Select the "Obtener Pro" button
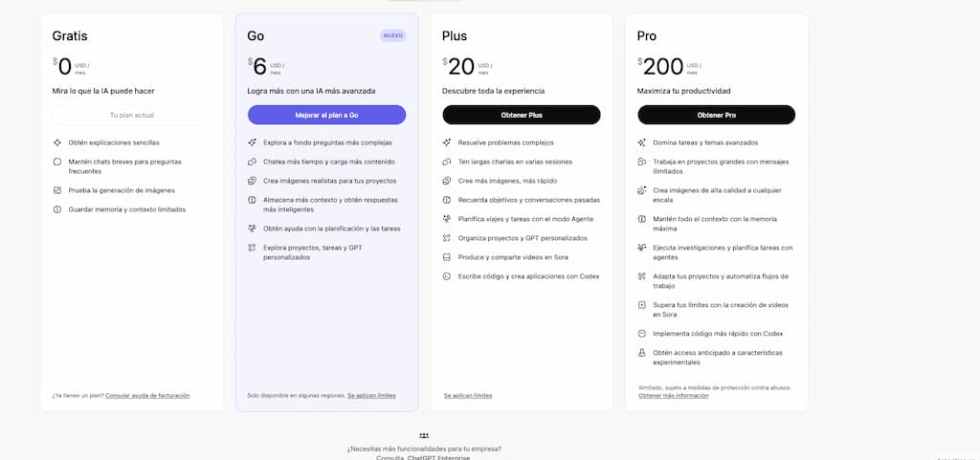 (716, 115)
